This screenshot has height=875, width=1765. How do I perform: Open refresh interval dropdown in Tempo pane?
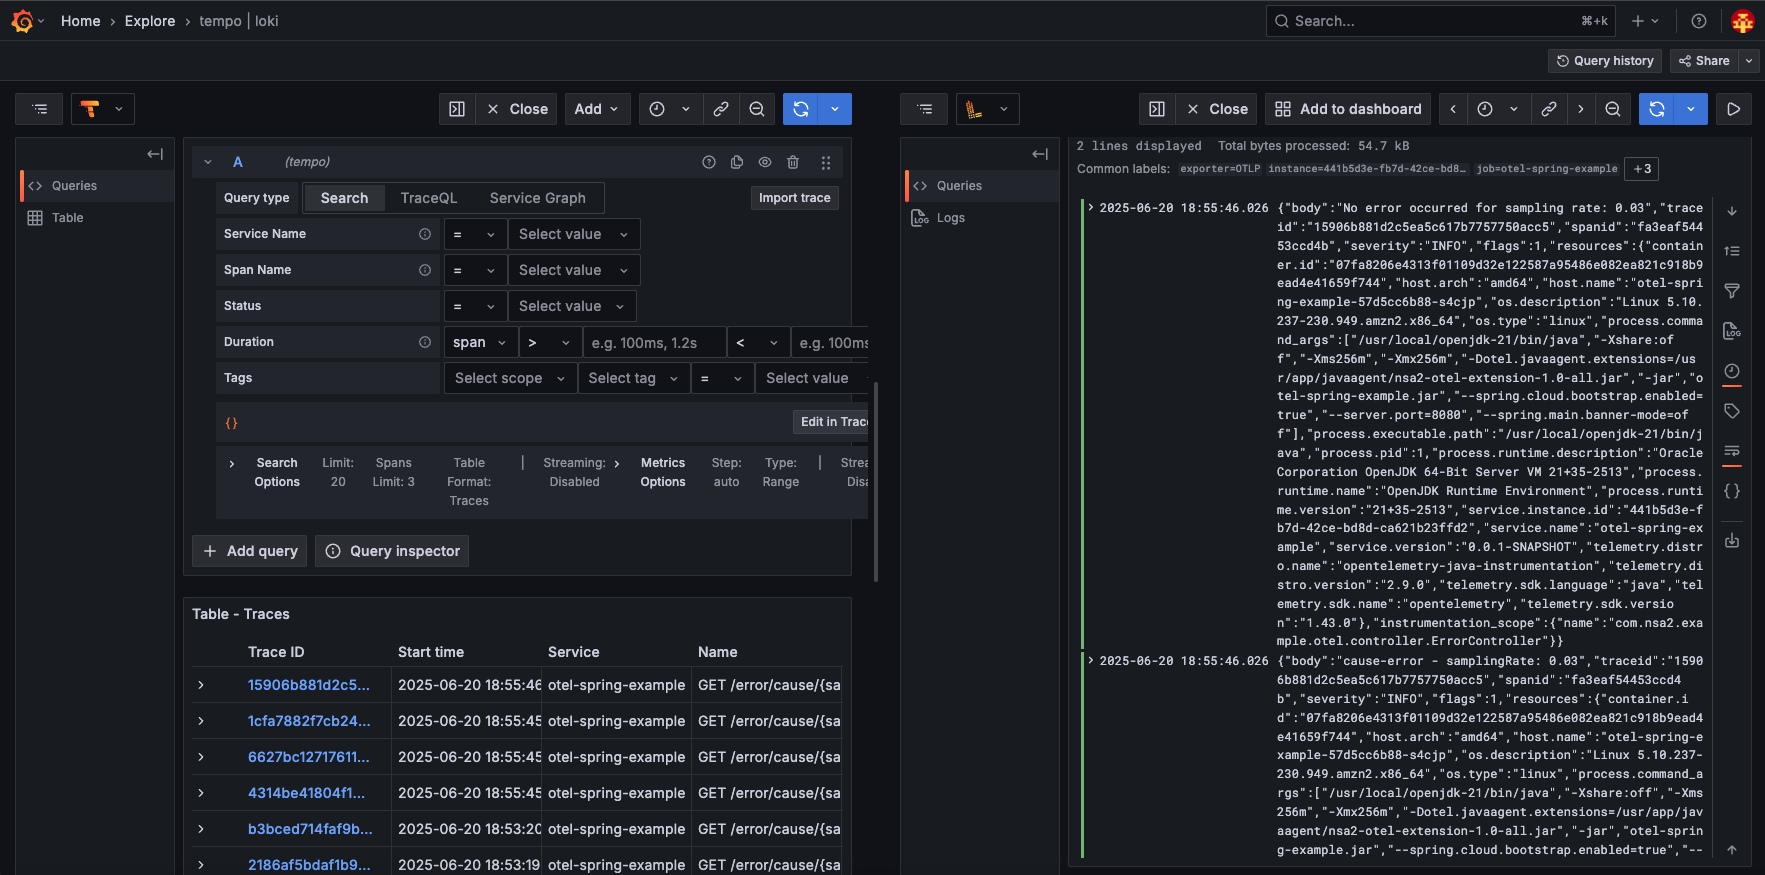[x=835, y=109]
